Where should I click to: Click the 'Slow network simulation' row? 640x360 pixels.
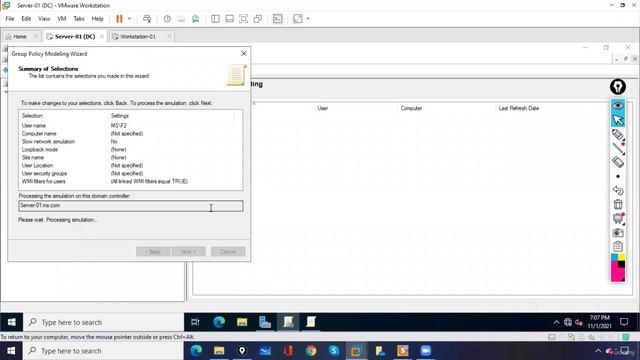click(x=131, y=142)
